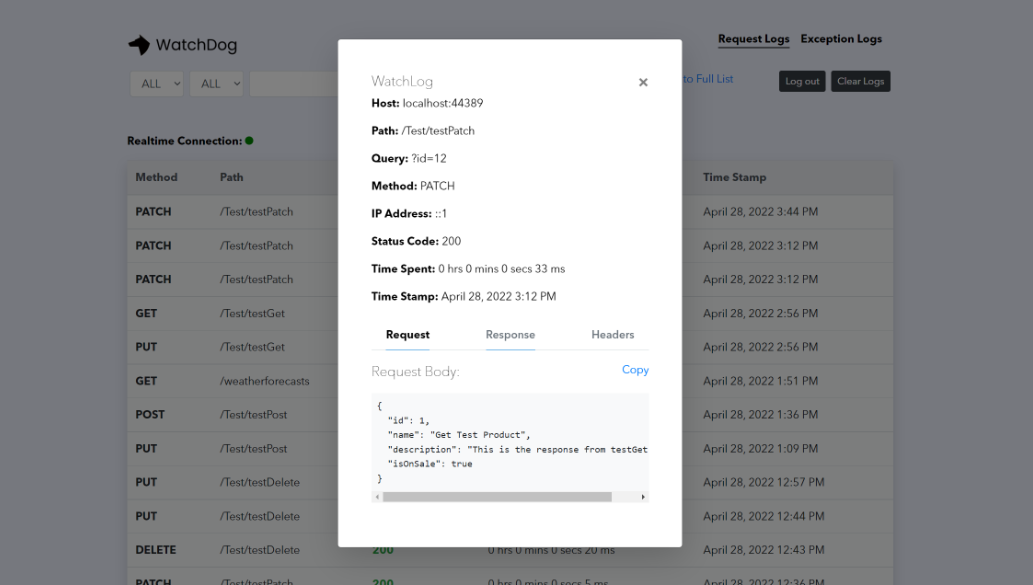Image resolution: width=1033 pixels, height=585 pixels.
Task: Click the scrollbar right arrow in request body
Action: 643,497
